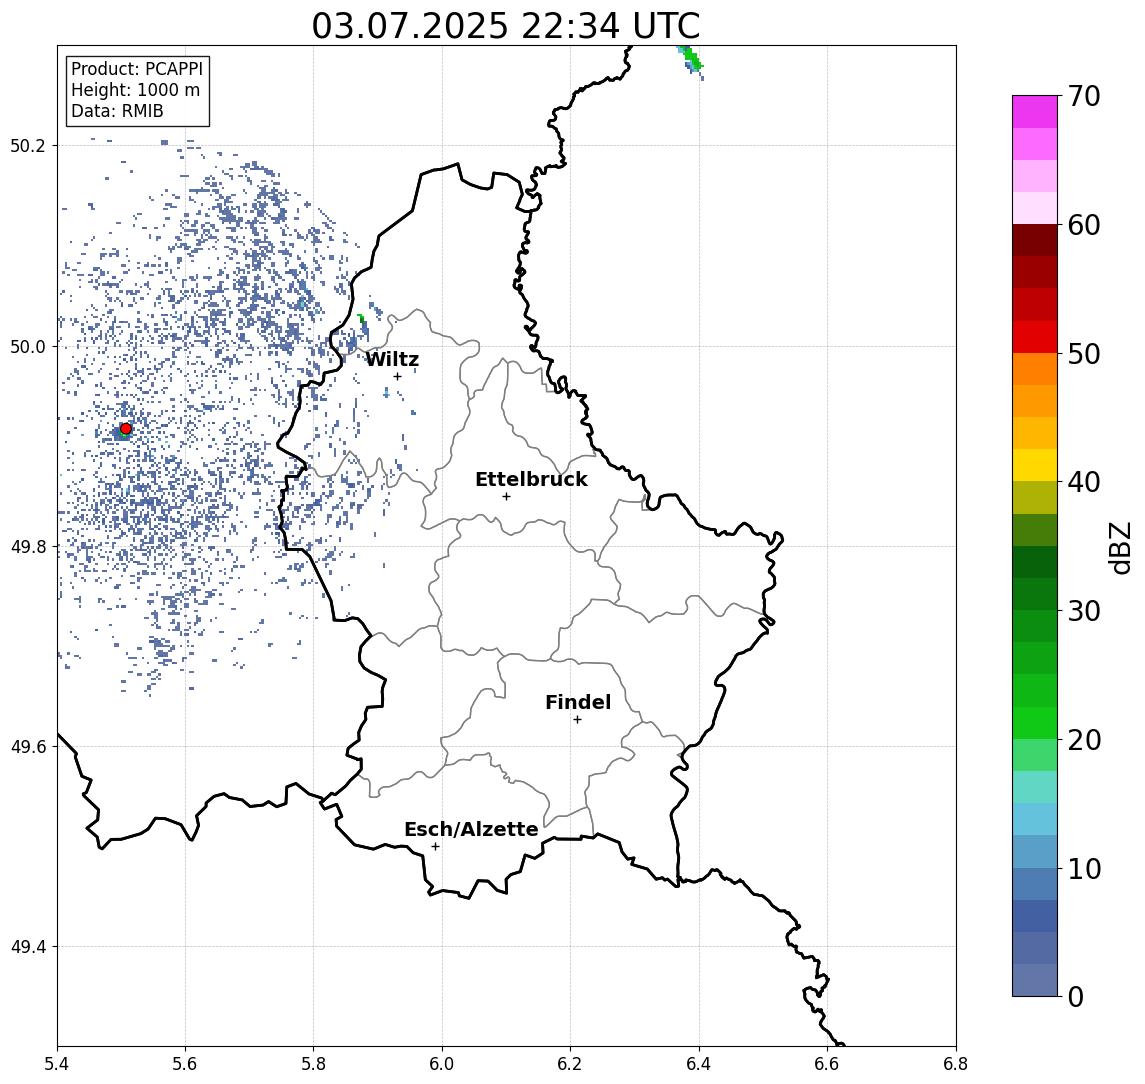Click the 6.0 longitude axis label
1145x1084 pixels.
[443, 1064]
